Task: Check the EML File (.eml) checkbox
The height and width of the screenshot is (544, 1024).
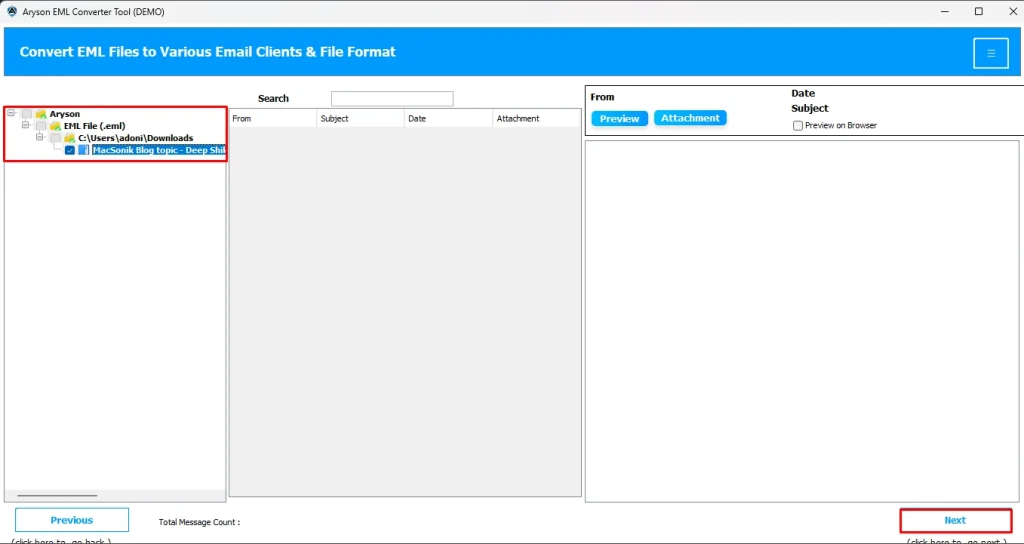Action: 41,126
